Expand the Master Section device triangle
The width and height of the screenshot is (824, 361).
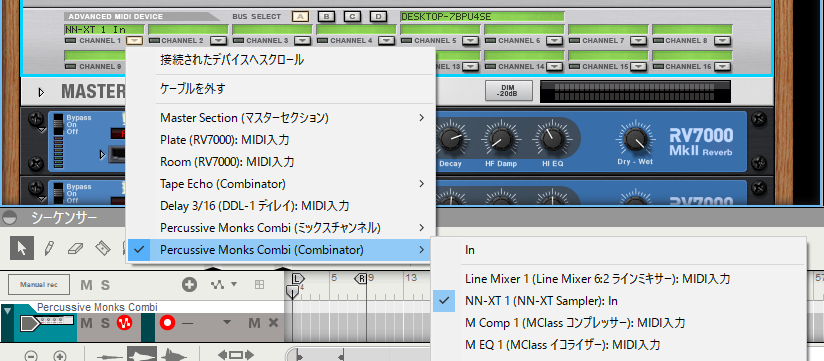click(41, 92)
